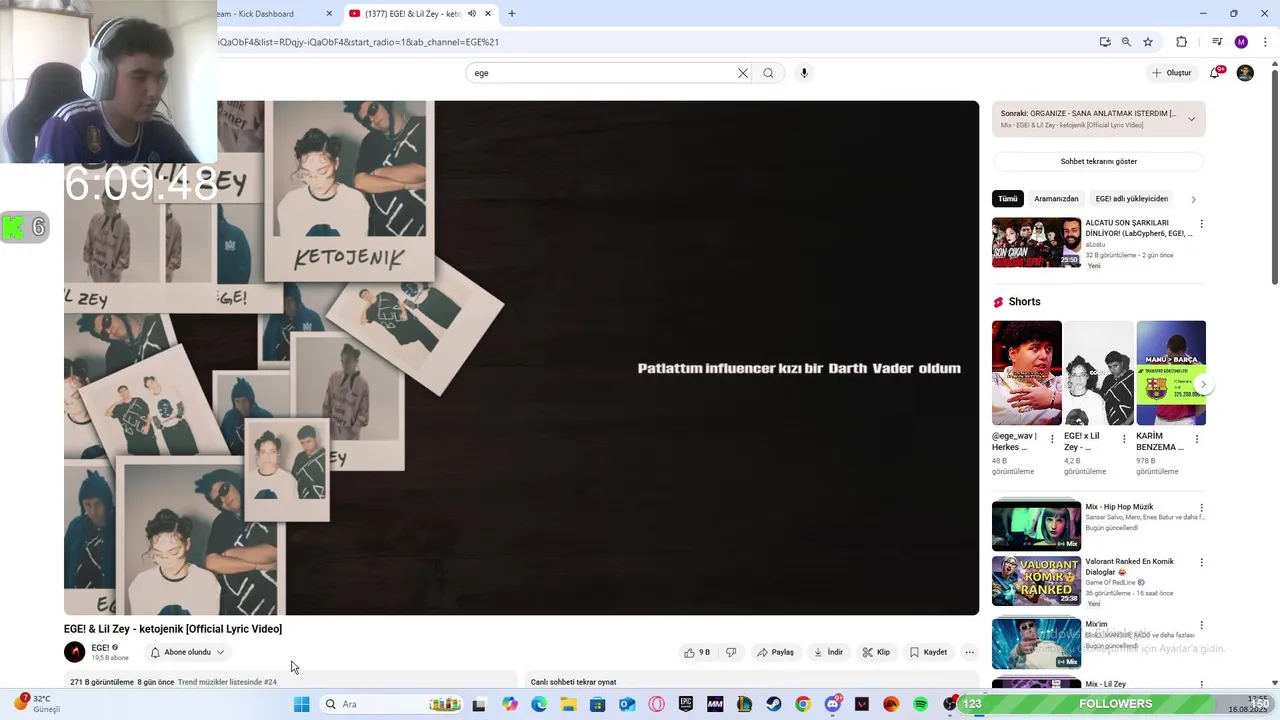Screen dimensions: 1280x720
Task: Open the Chrome extensions puzzle icon
Action: (1181, 42)
